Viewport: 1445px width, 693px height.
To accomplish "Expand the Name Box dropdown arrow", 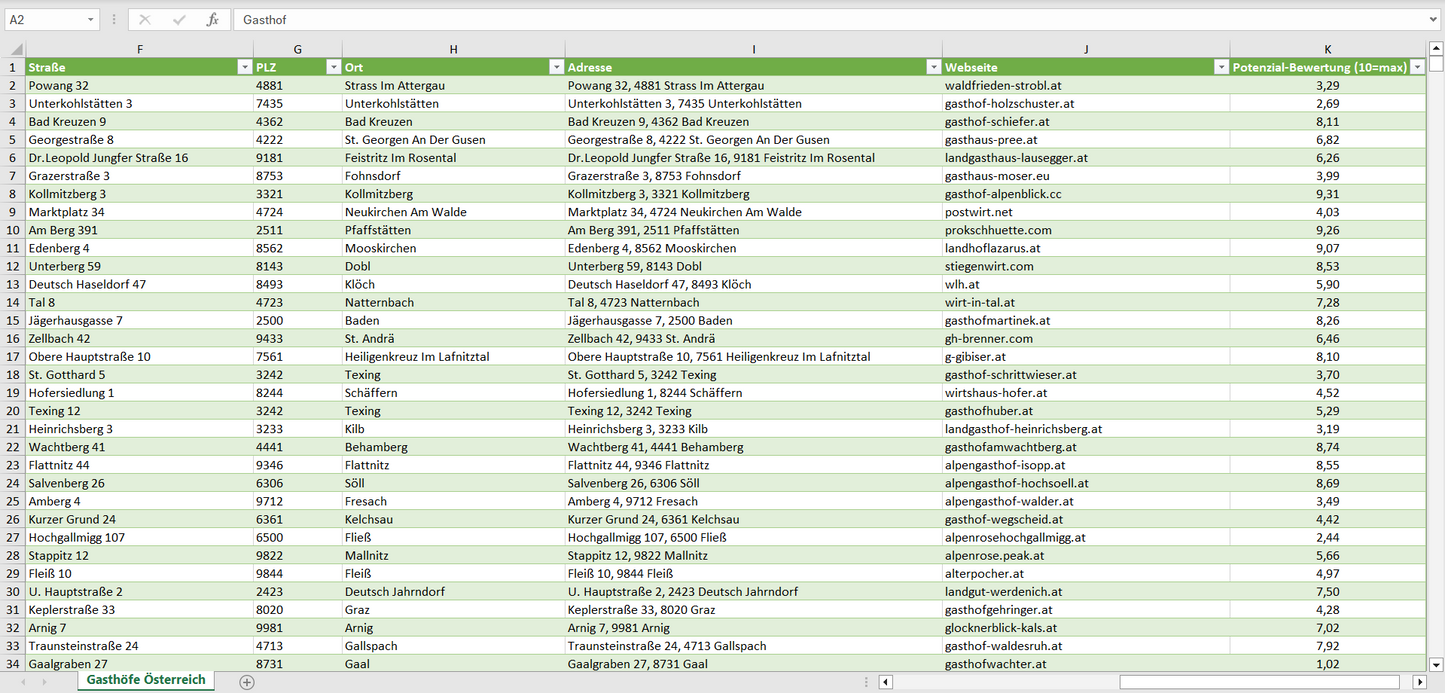I will tap(91, 20).
